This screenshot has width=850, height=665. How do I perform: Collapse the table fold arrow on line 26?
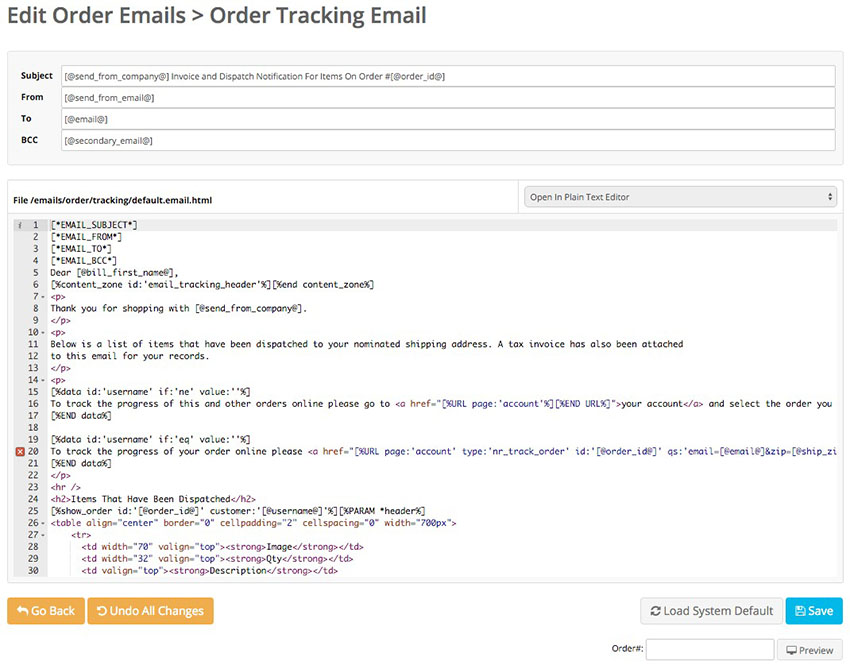(43, 523)
